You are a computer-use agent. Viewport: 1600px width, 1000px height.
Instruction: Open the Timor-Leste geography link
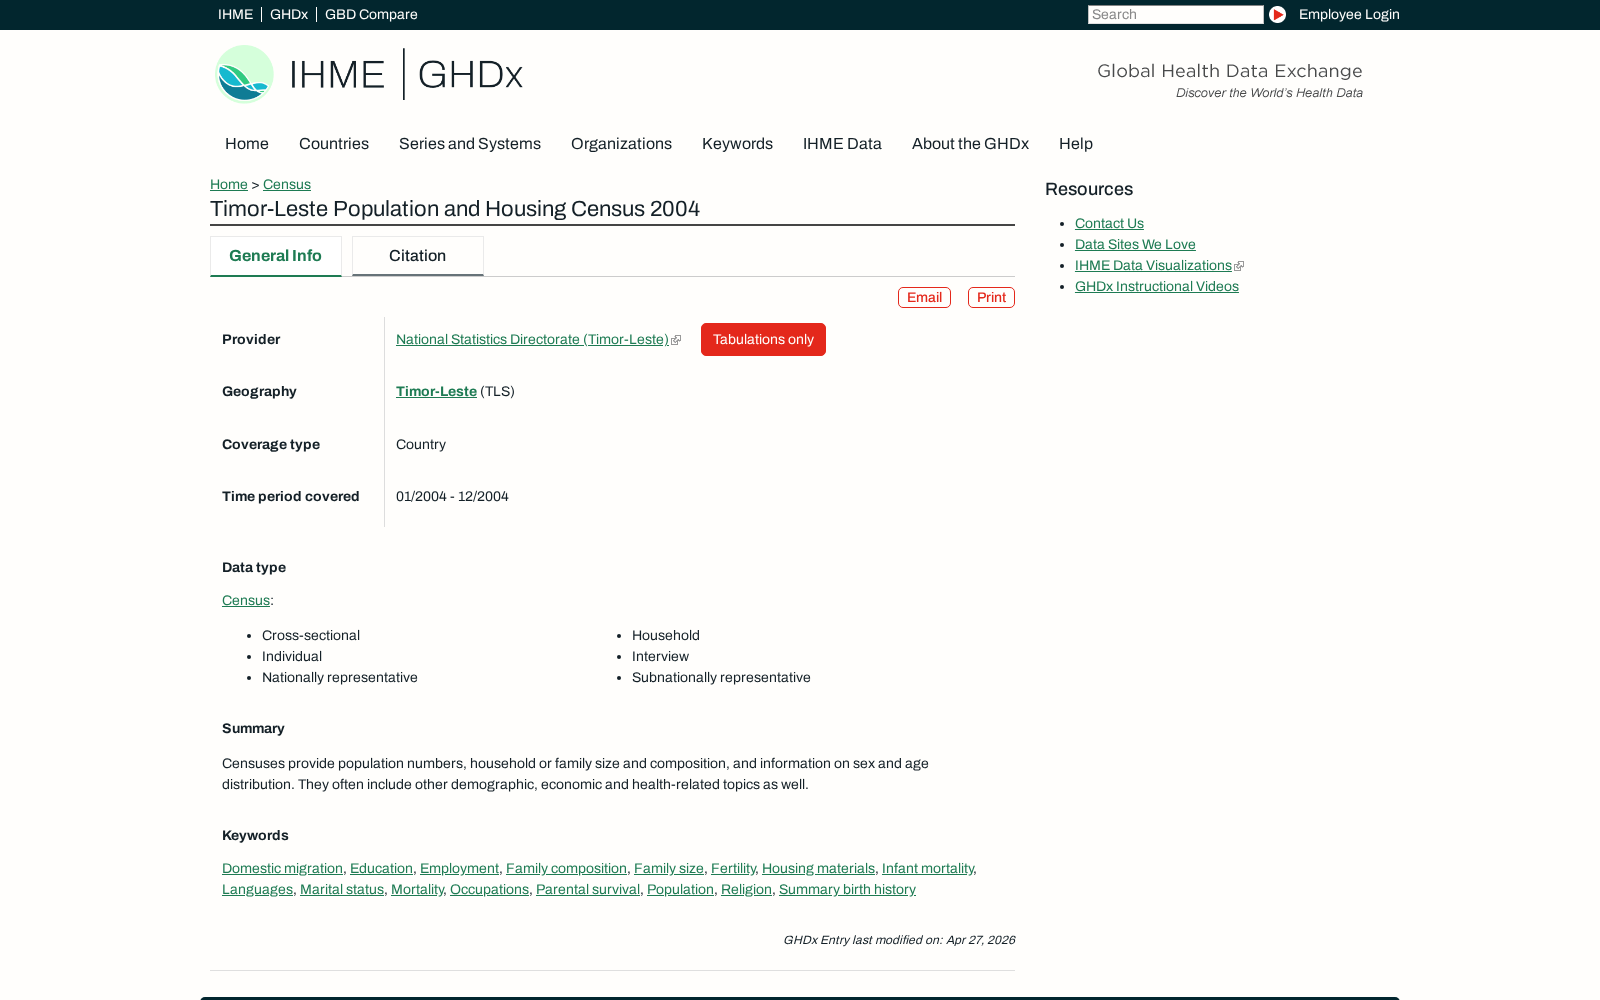(x=436, y=391)
